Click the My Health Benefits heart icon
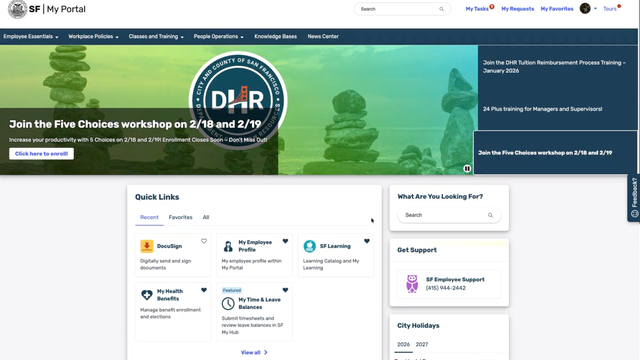 (x=147, y=295)
